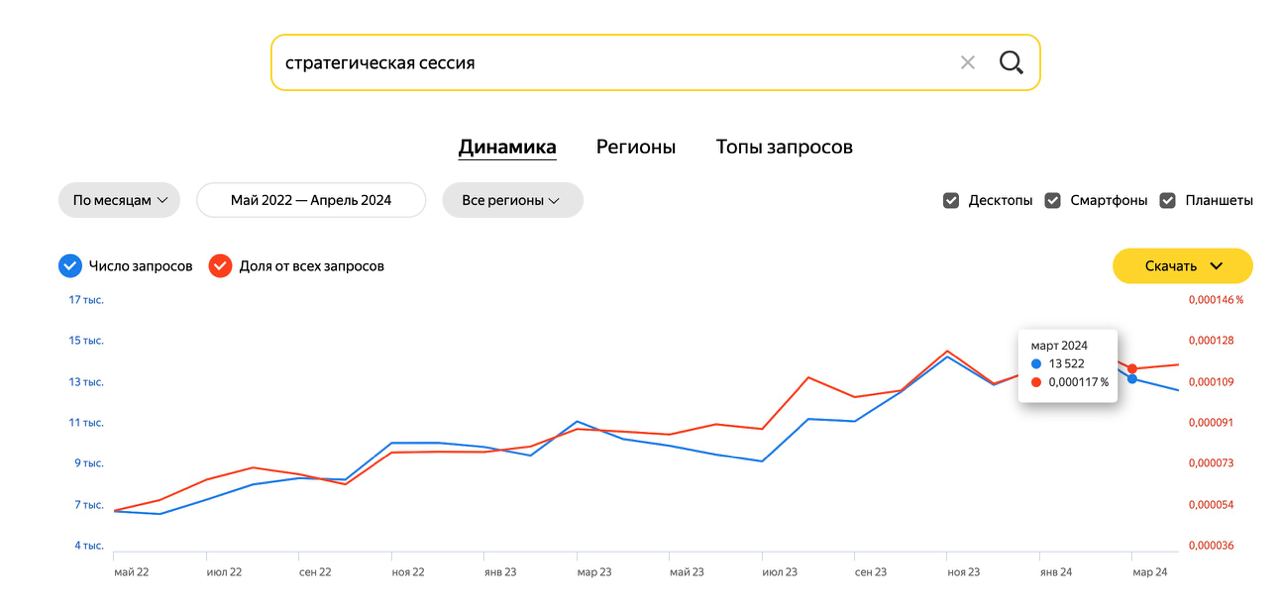This screenshot has width=1280, height=610.
Task: Click the 'Скачать' download button
Action: click(1170, 265)
